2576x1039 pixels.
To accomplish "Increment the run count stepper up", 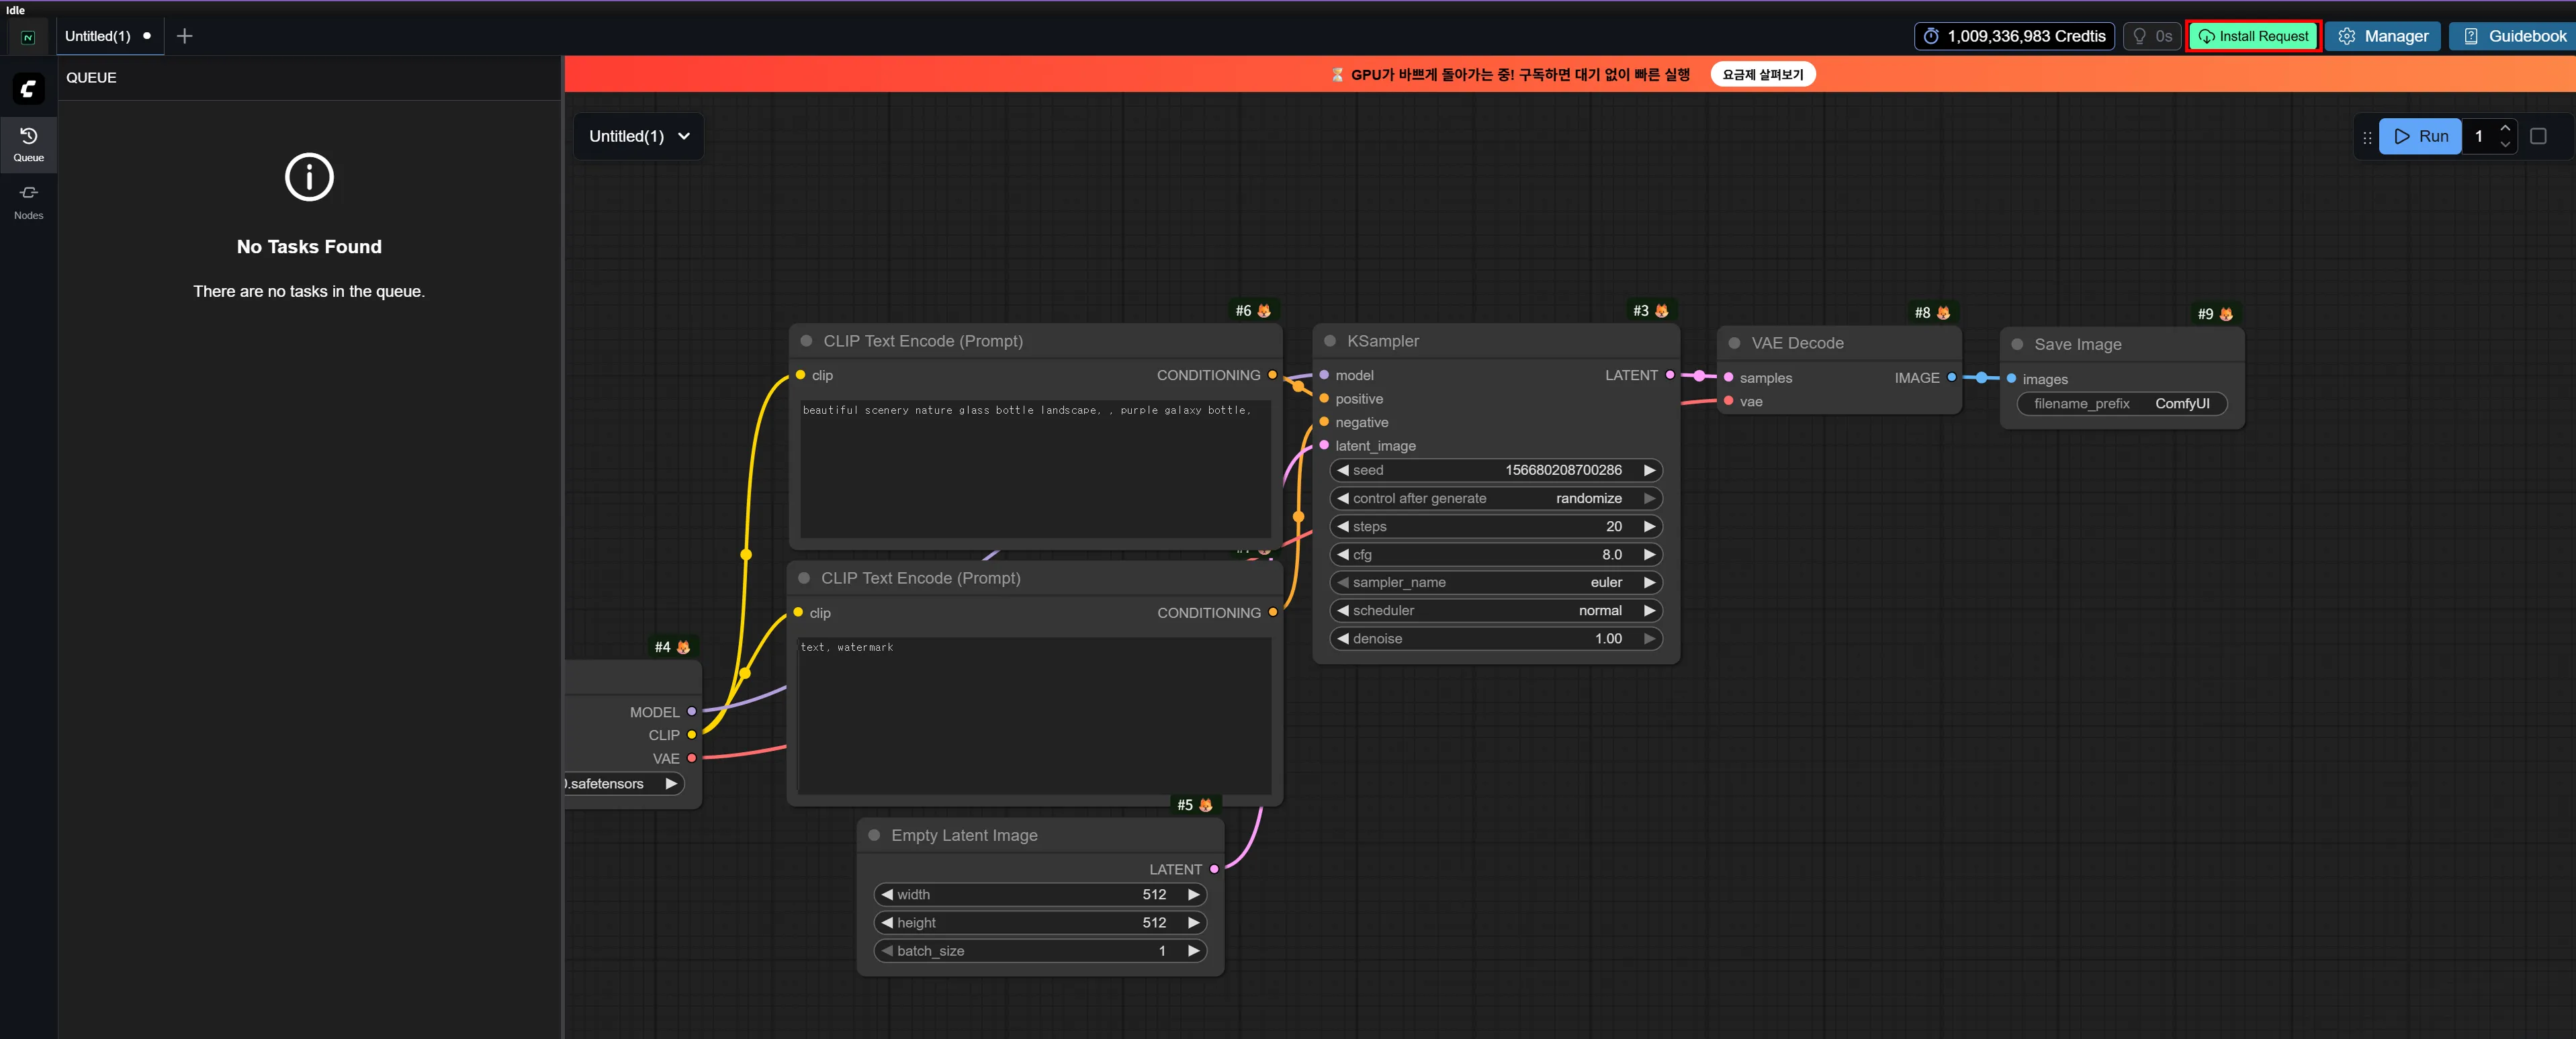I will [2504, 128].
